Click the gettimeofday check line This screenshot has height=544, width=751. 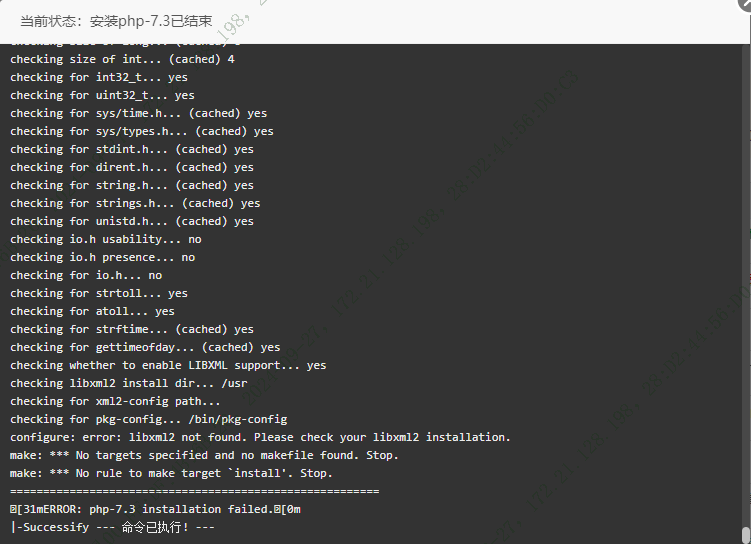click(145, 347)
